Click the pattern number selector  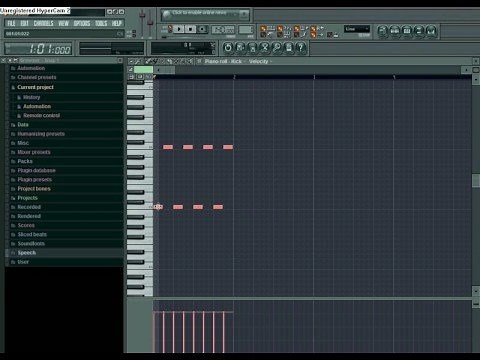(x=246, y=30)
